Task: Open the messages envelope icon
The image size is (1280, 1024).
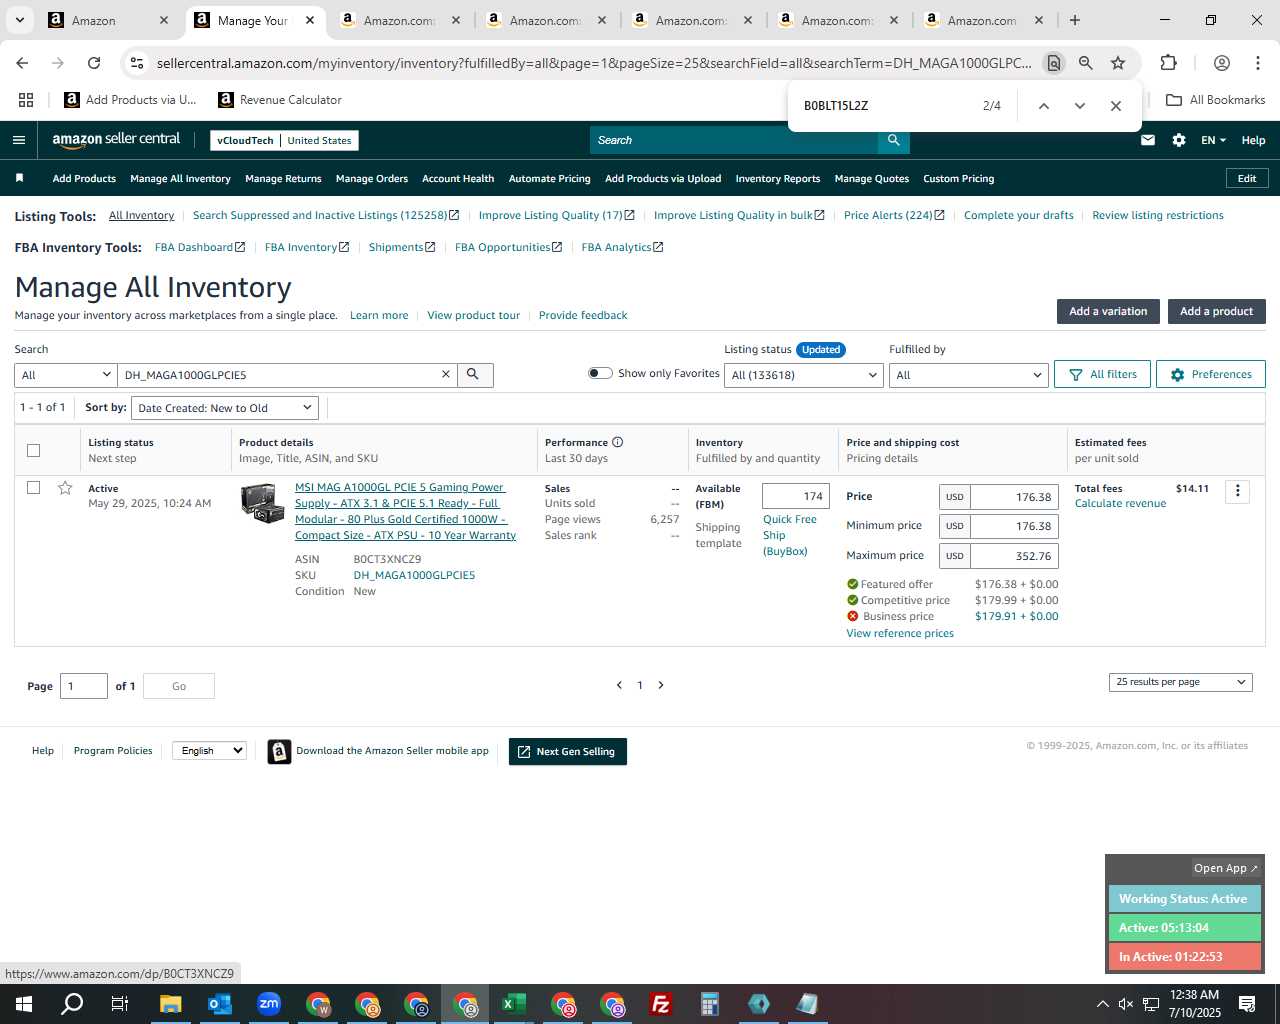Action: tap(1148, 140)
